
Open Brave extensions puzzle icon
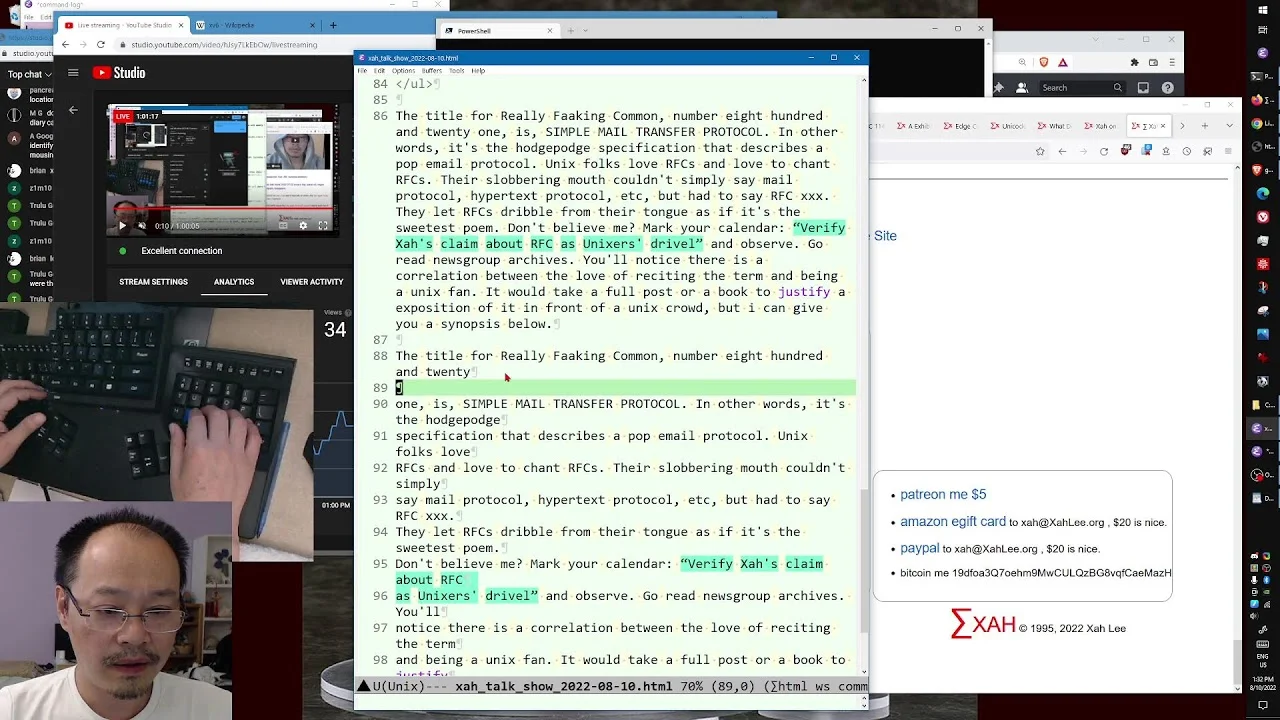pos(1134,62)
